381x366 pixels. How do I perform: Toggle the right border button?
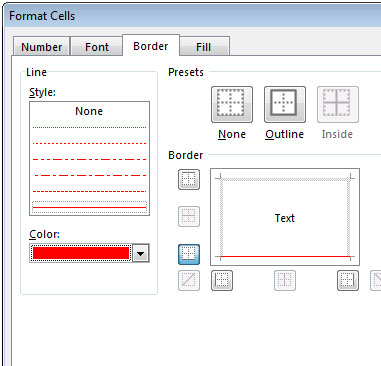click(x=348, y=280)
